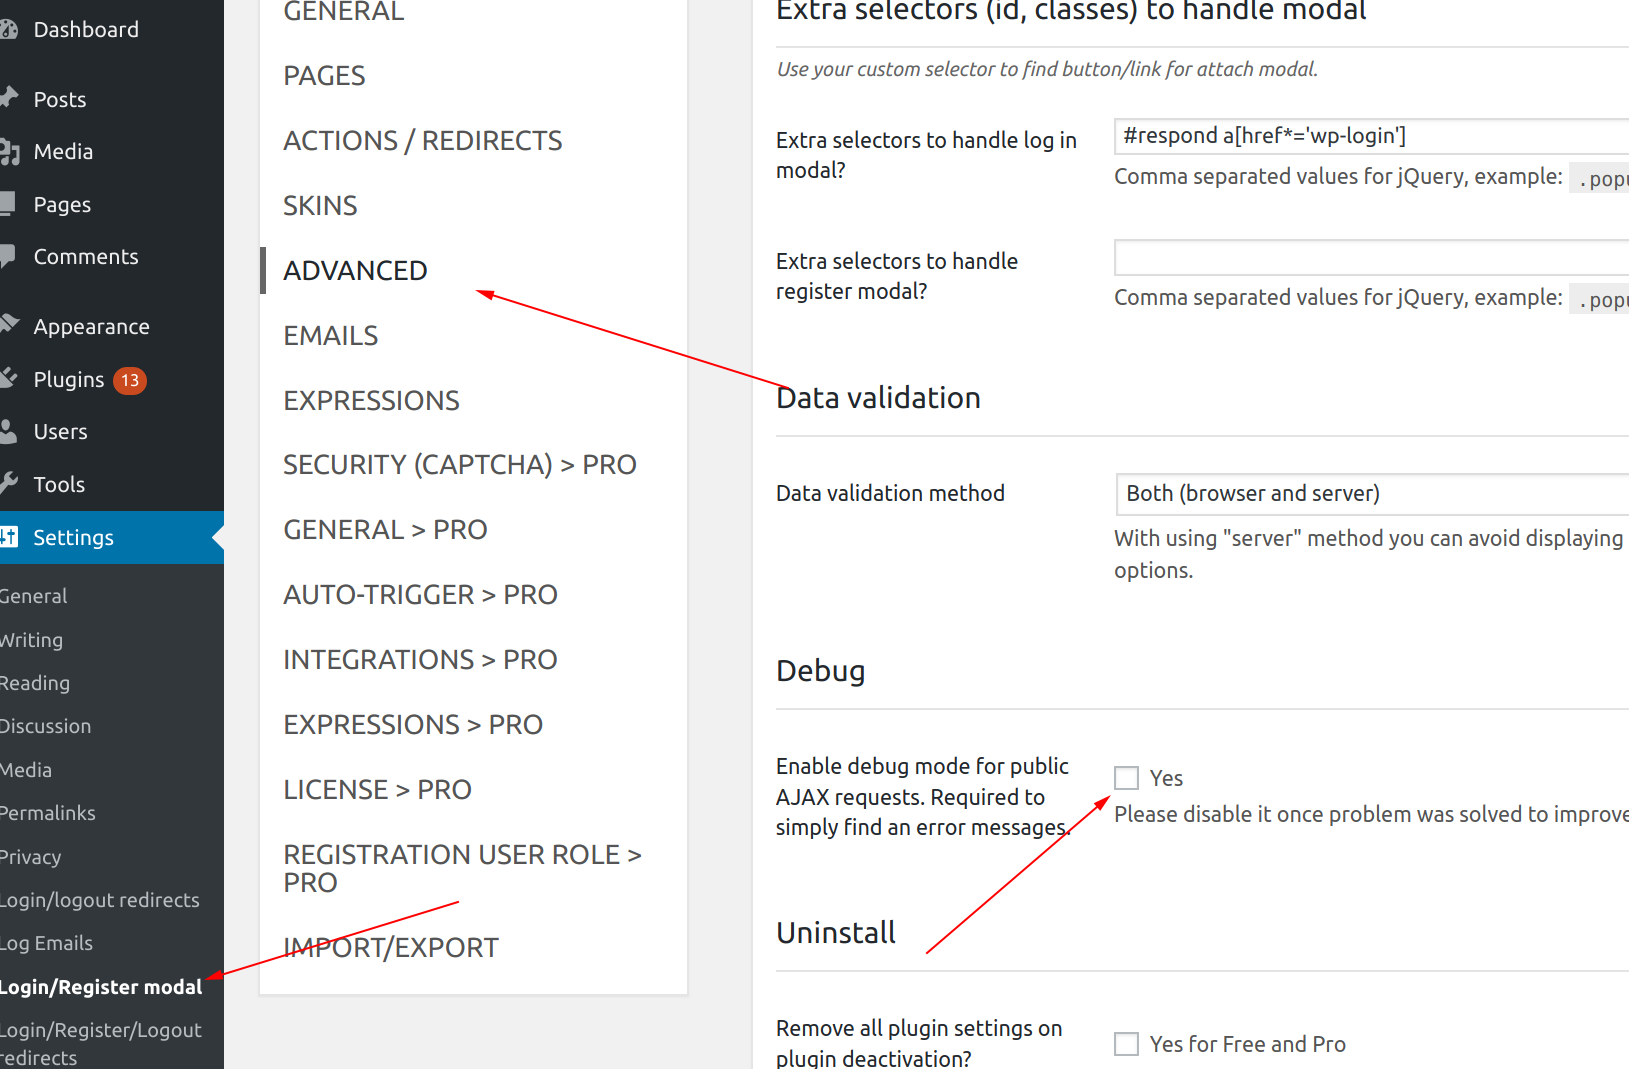This screenshot has height=1069, width=1629.
Task: Select the Users icon
Action: point(10,431)
